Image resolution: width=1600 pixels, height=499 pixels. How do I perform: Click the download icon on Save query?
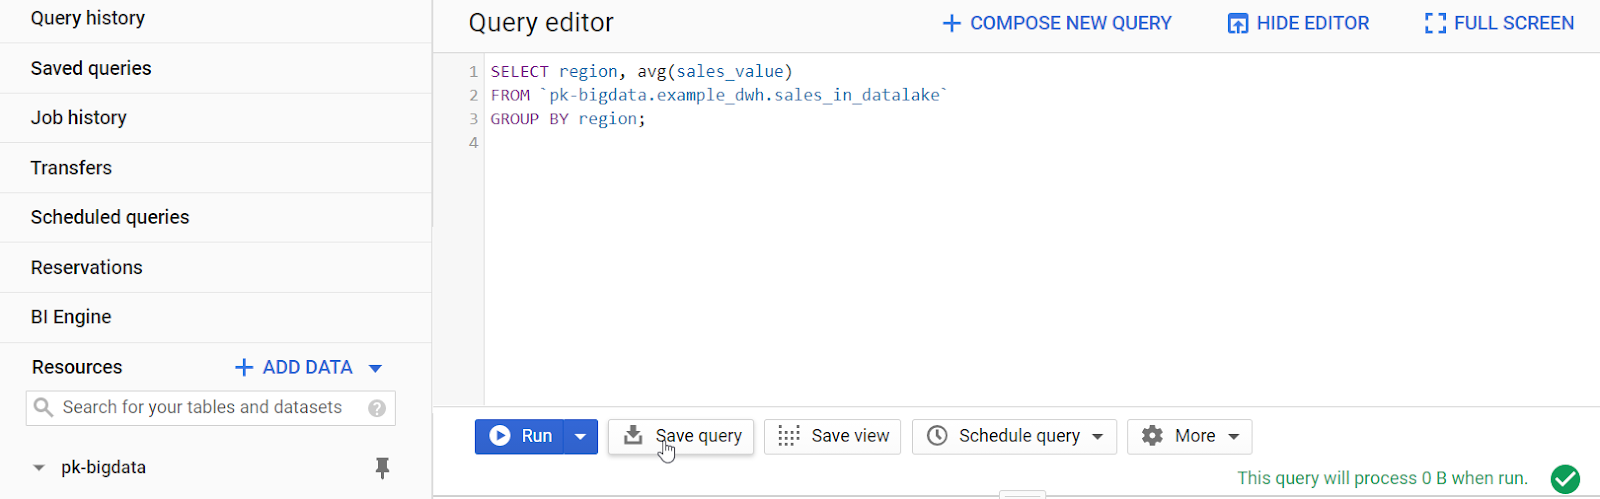click(633, 435)
